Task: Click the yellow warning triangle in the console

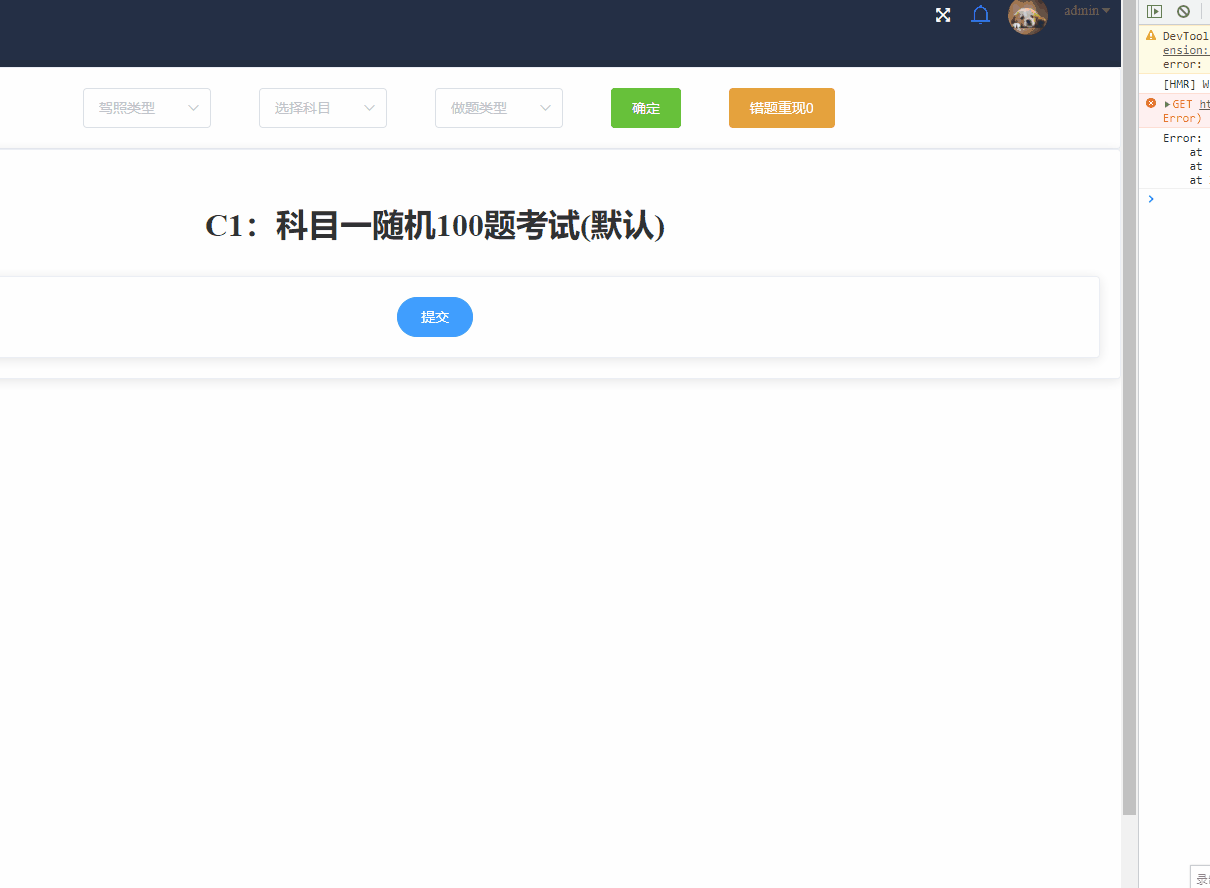Action: tap(1151, 35)
